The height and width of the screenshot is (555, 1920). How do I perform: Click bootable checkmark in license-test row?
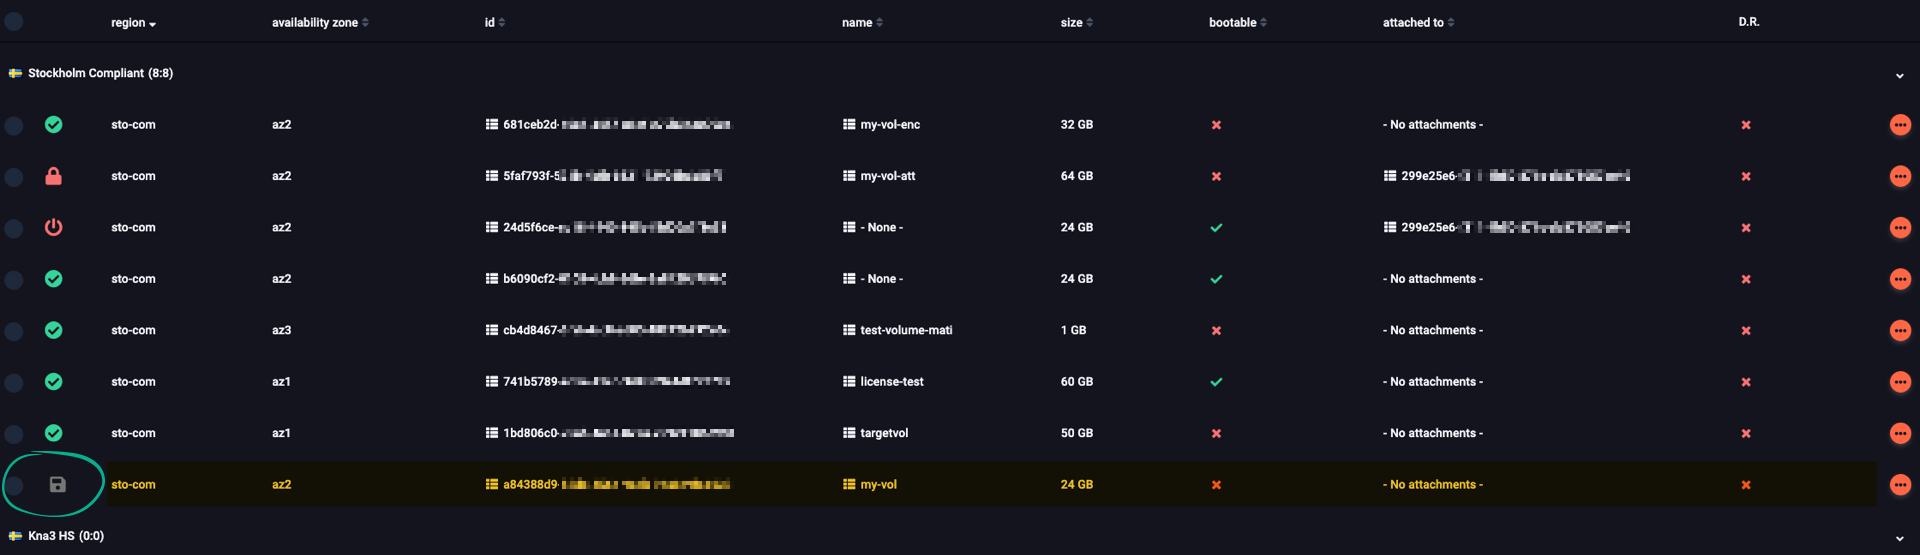(x=1216, y=382)
